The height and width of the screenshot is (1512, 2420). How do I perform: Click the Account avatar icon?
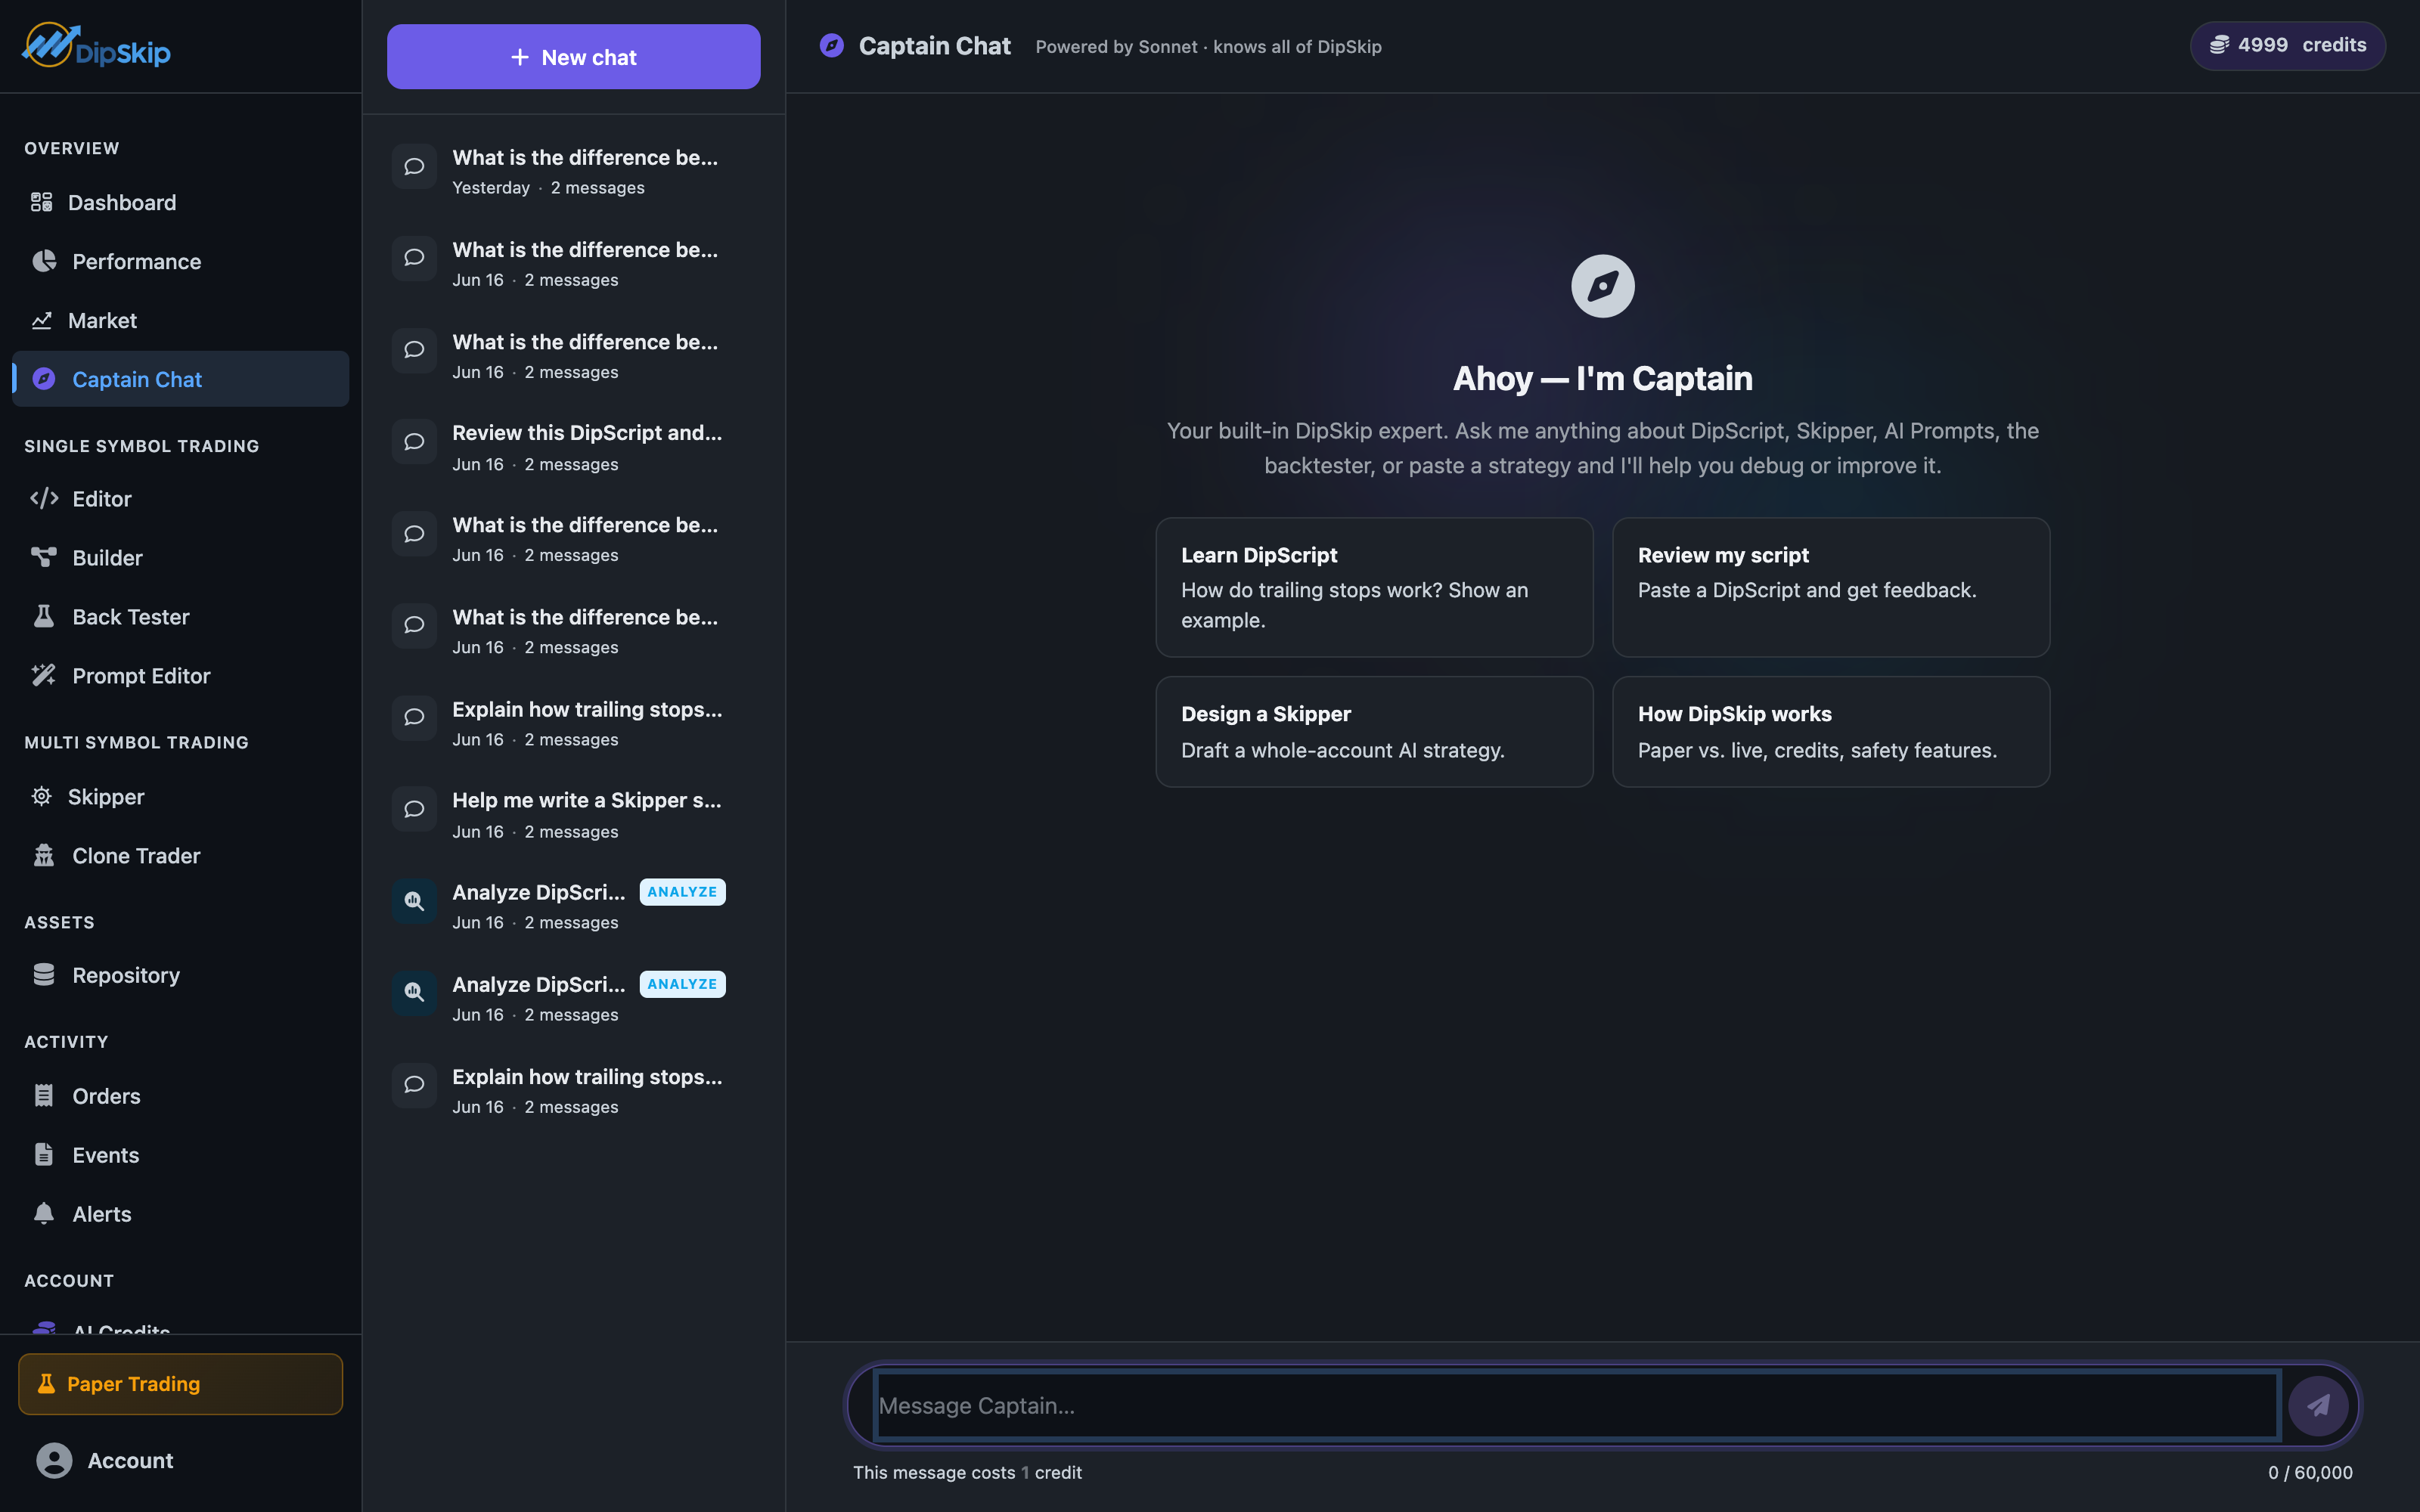[x=54, y=1461]
